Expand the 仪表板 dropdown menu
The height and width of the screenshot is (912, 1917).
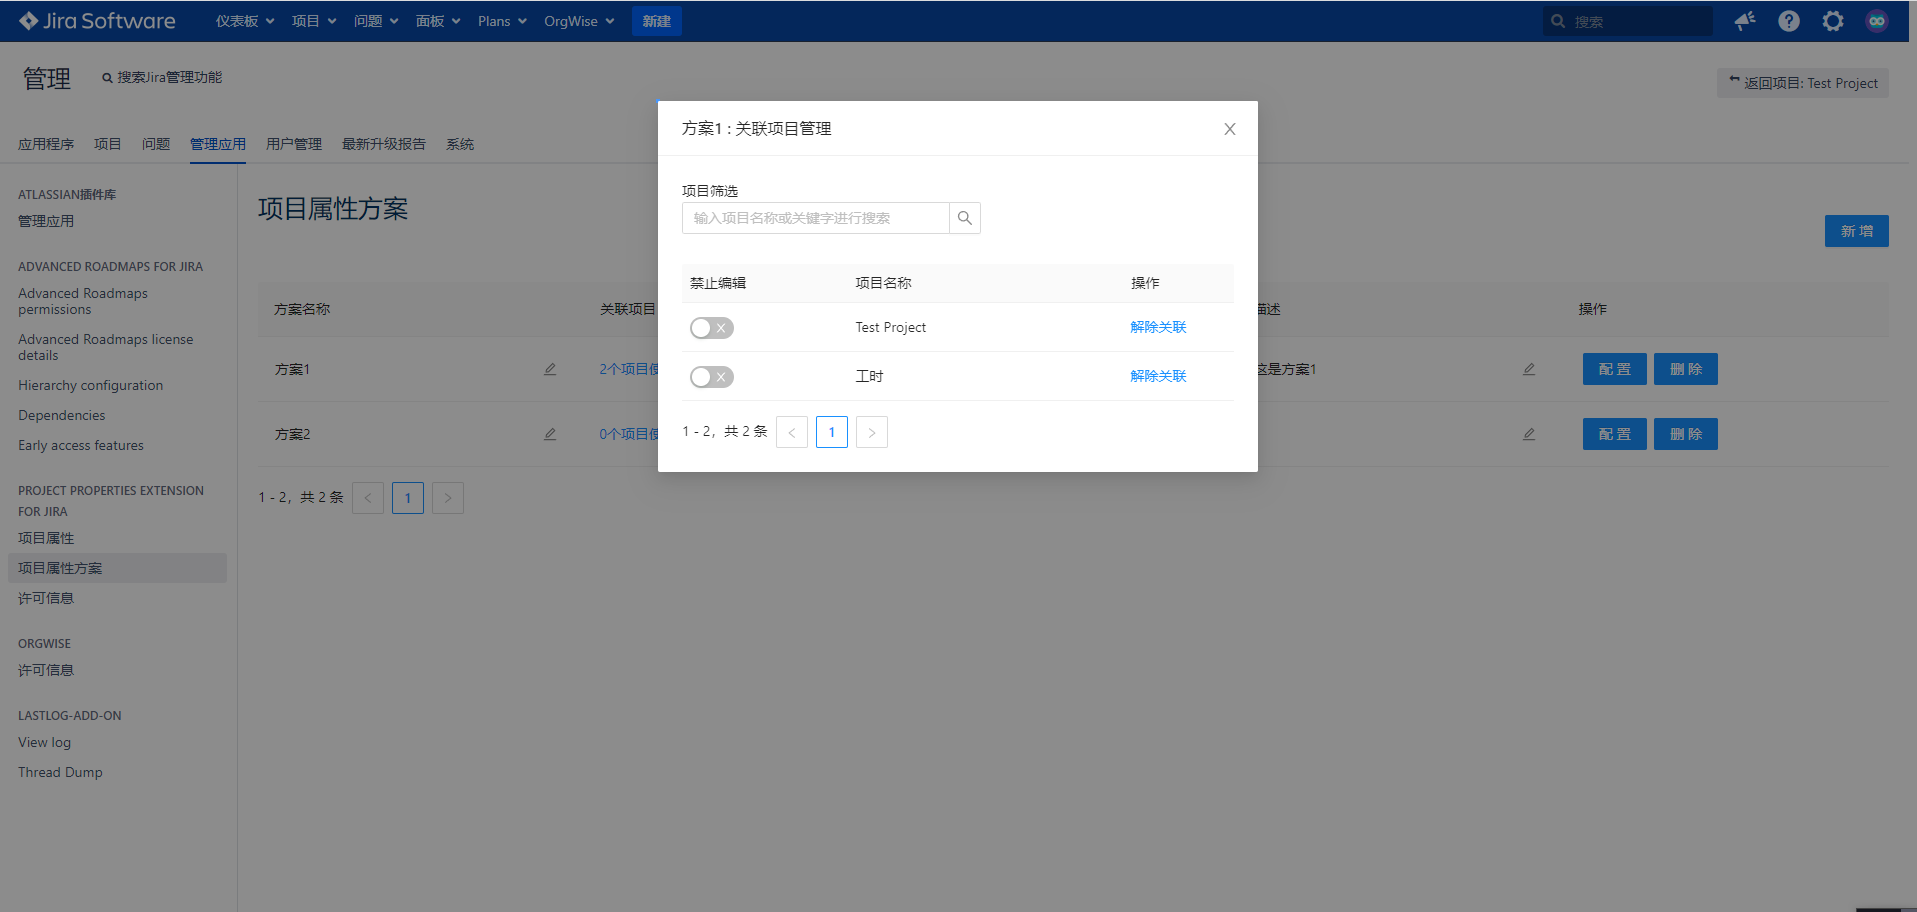[x=245, y=21]
